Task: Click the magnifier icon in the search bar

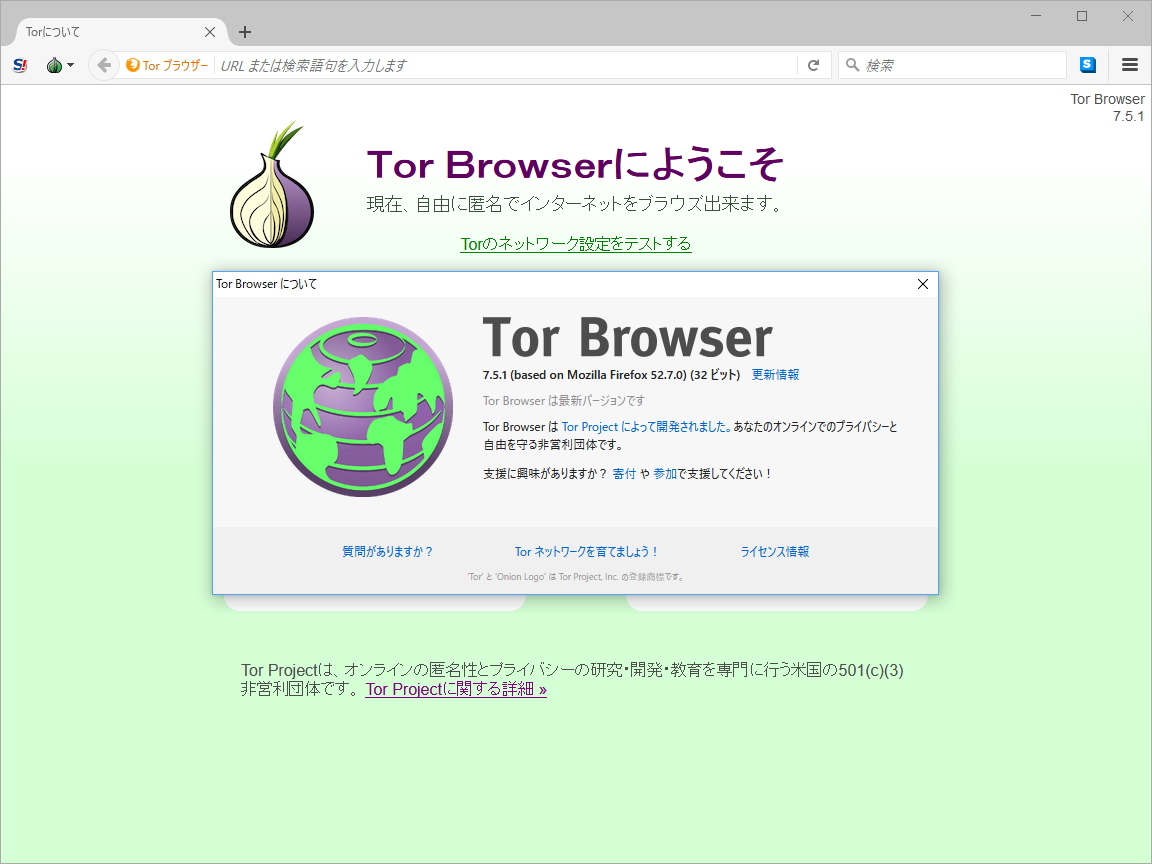Action: [x=851, y=64]
